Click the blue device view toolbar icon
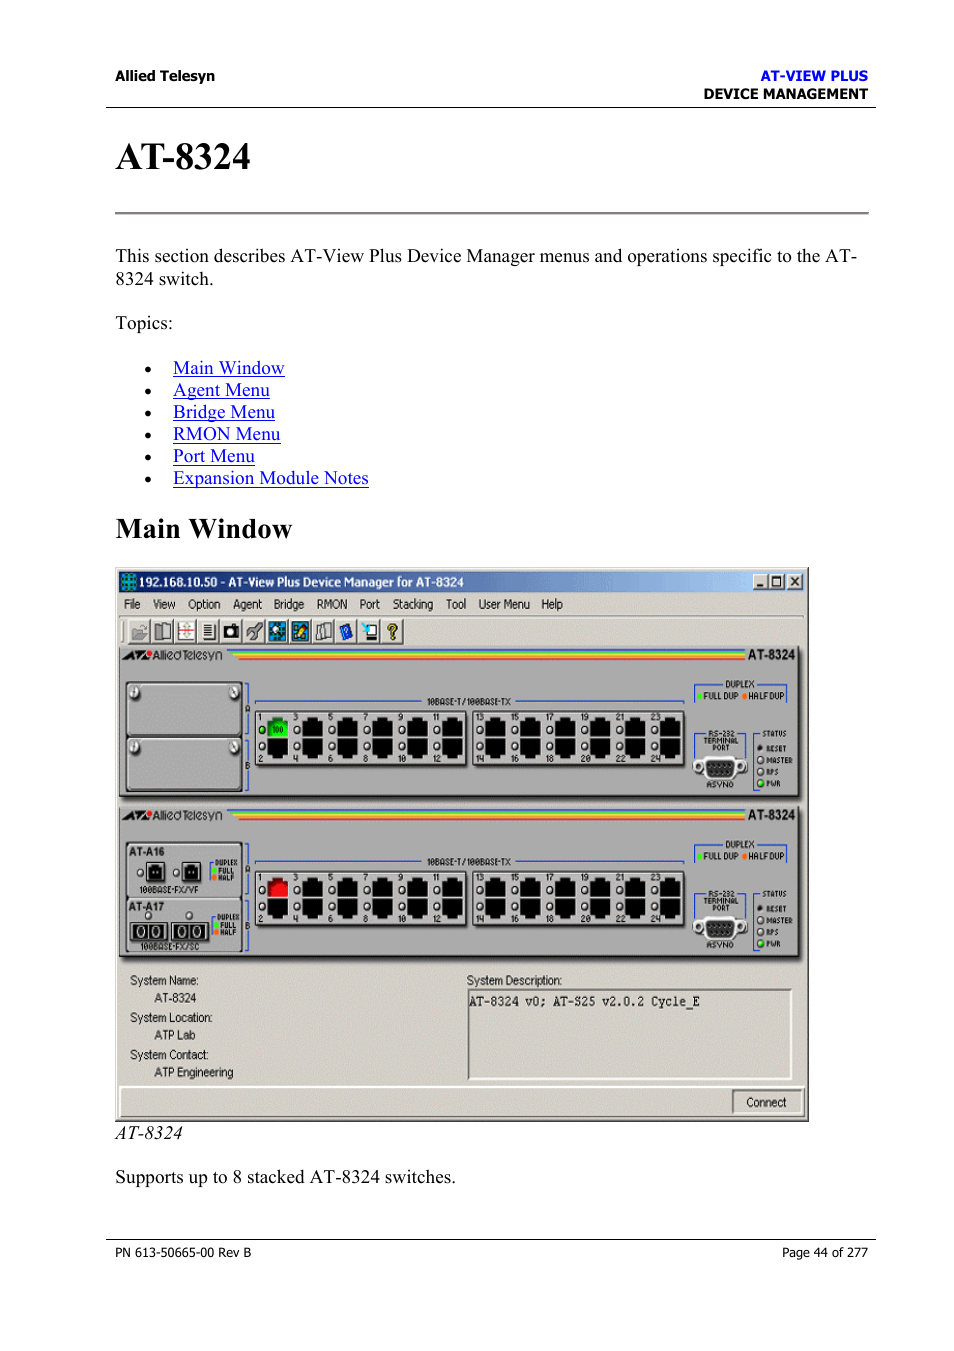954x1351 pixels. pyautogui.click(x=278, y=632)
